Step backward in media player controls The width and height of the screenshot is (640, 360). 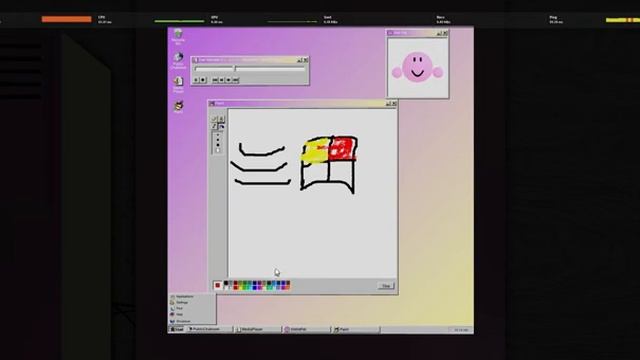[x=222, y=80]
